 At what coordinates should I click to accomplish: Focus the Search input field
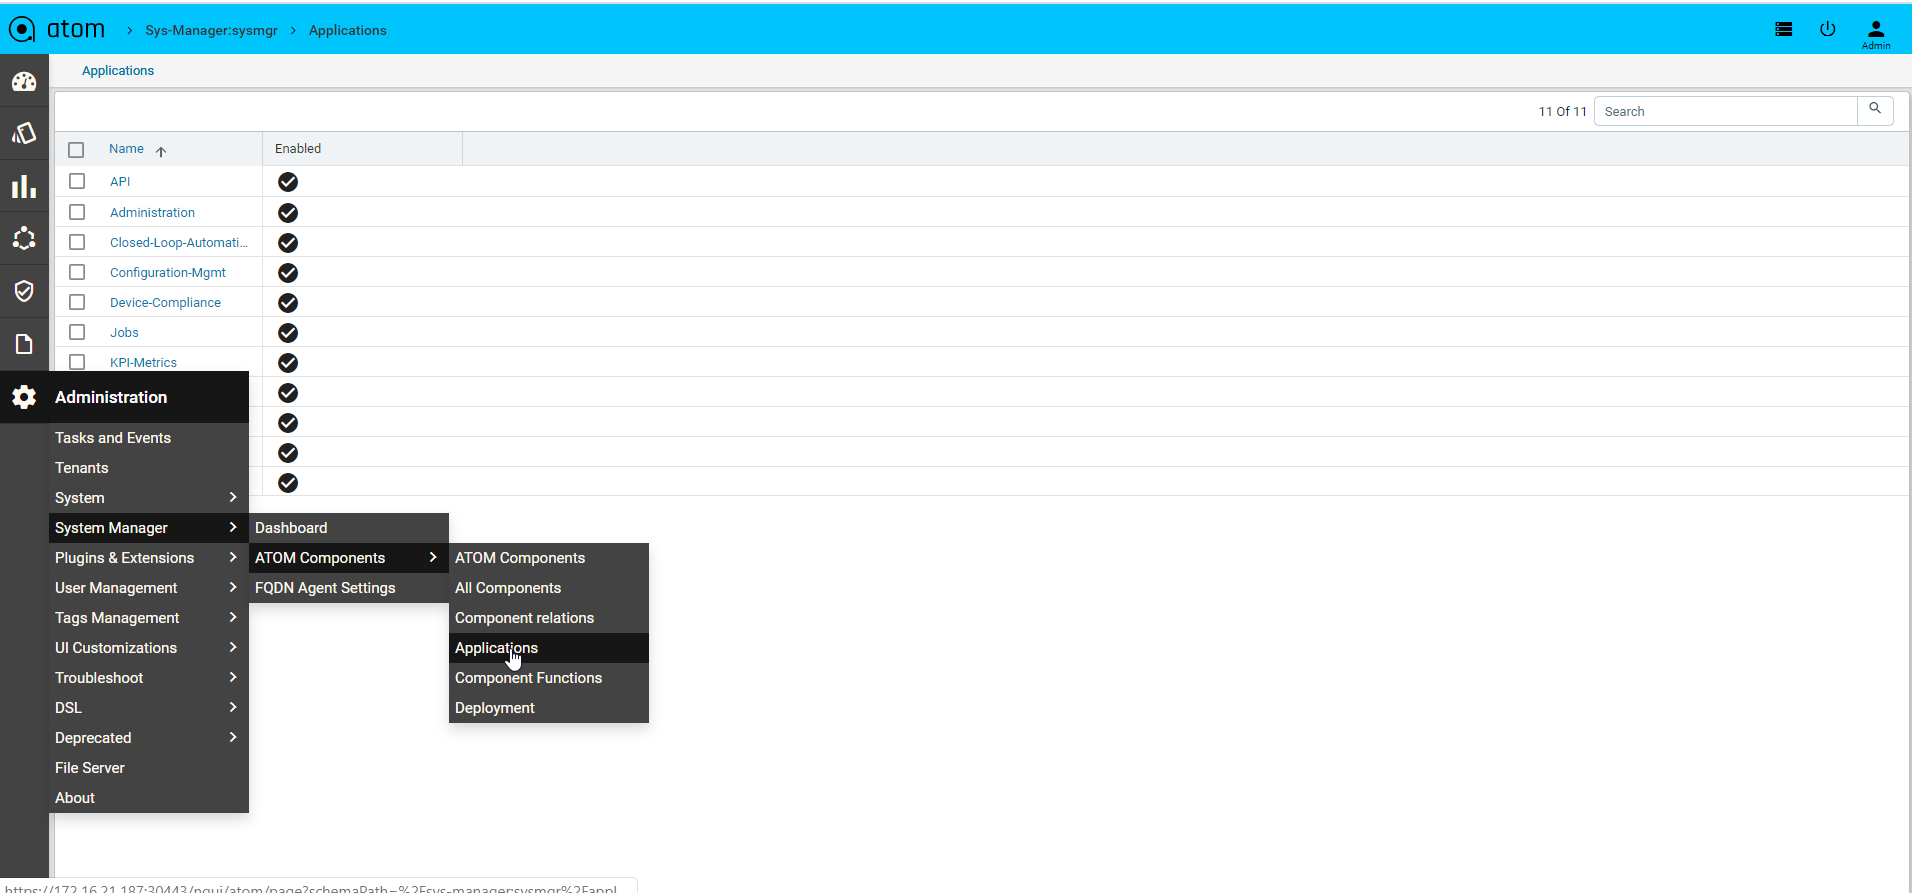1725,111
